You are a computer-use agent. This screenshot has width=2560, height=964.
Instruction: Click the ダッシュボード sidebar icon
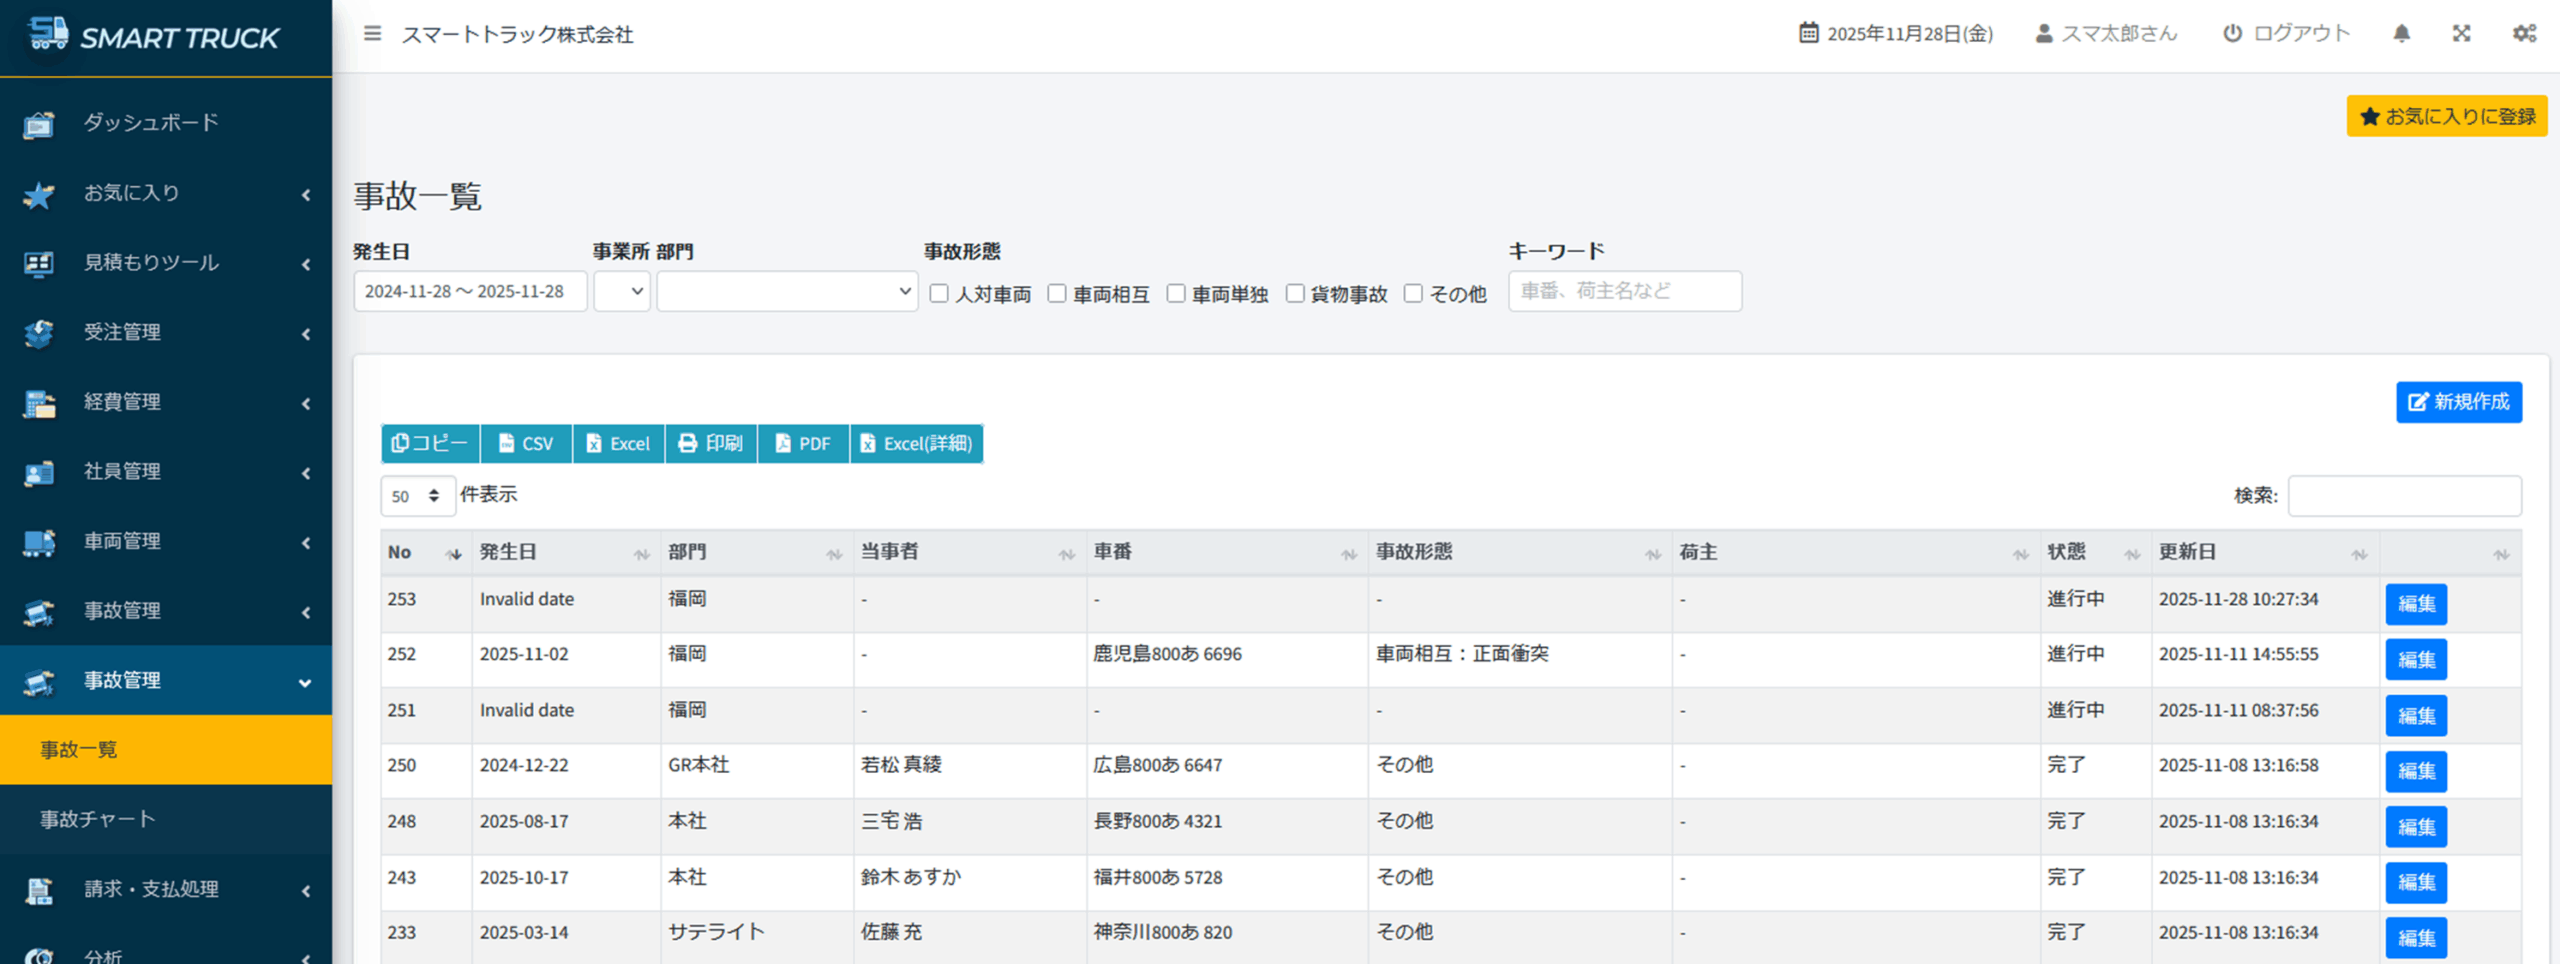pos(39,124)
